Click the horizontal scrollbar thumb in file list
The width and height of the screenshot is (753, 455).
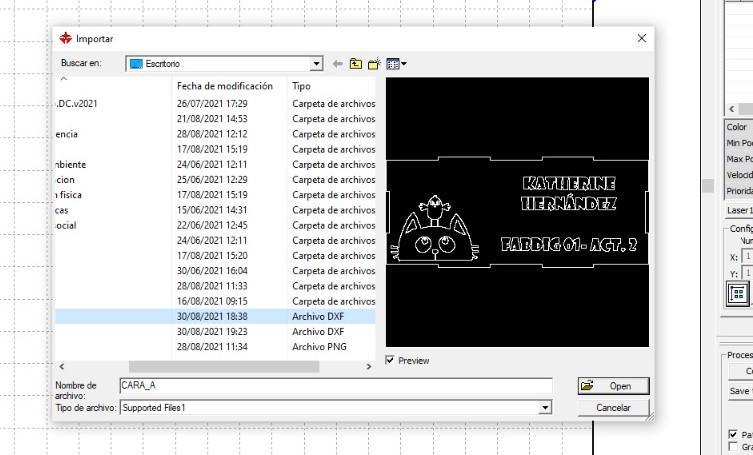tap(224, 367)
